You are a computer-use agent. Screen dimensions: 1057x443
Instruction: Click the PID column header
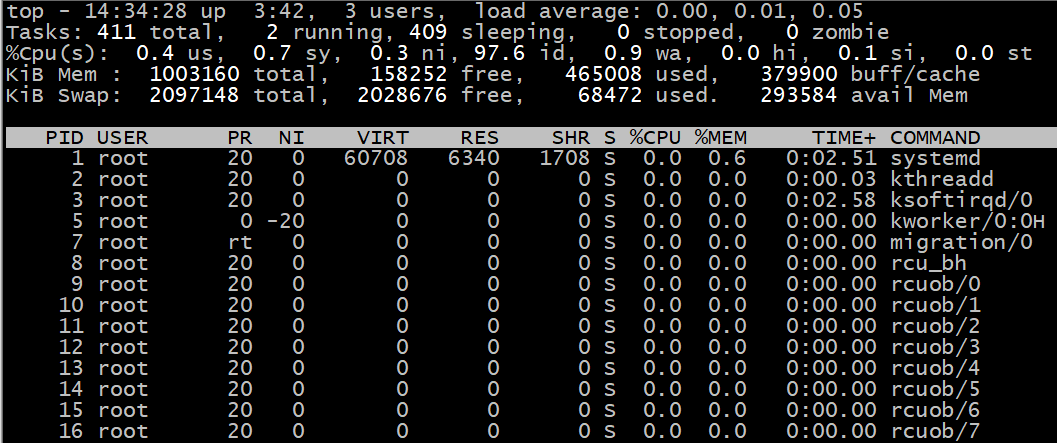(64, 138)
